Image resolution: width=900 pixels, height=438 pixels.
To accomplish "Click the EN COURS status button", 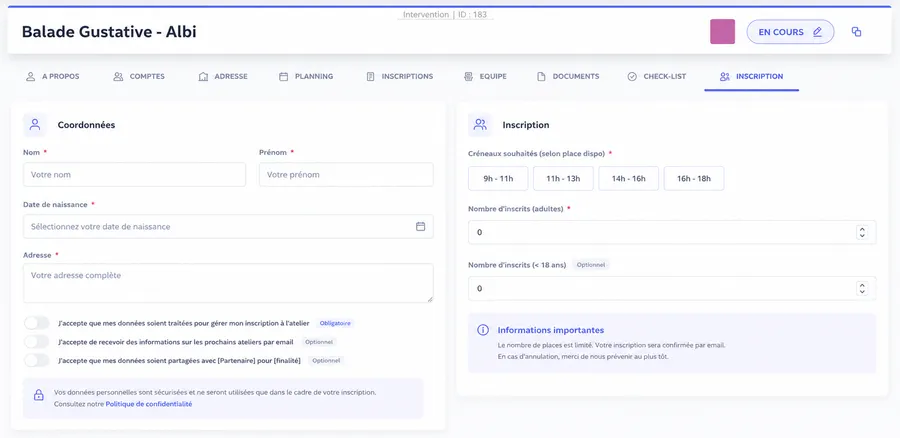I will tap(790, 32).
